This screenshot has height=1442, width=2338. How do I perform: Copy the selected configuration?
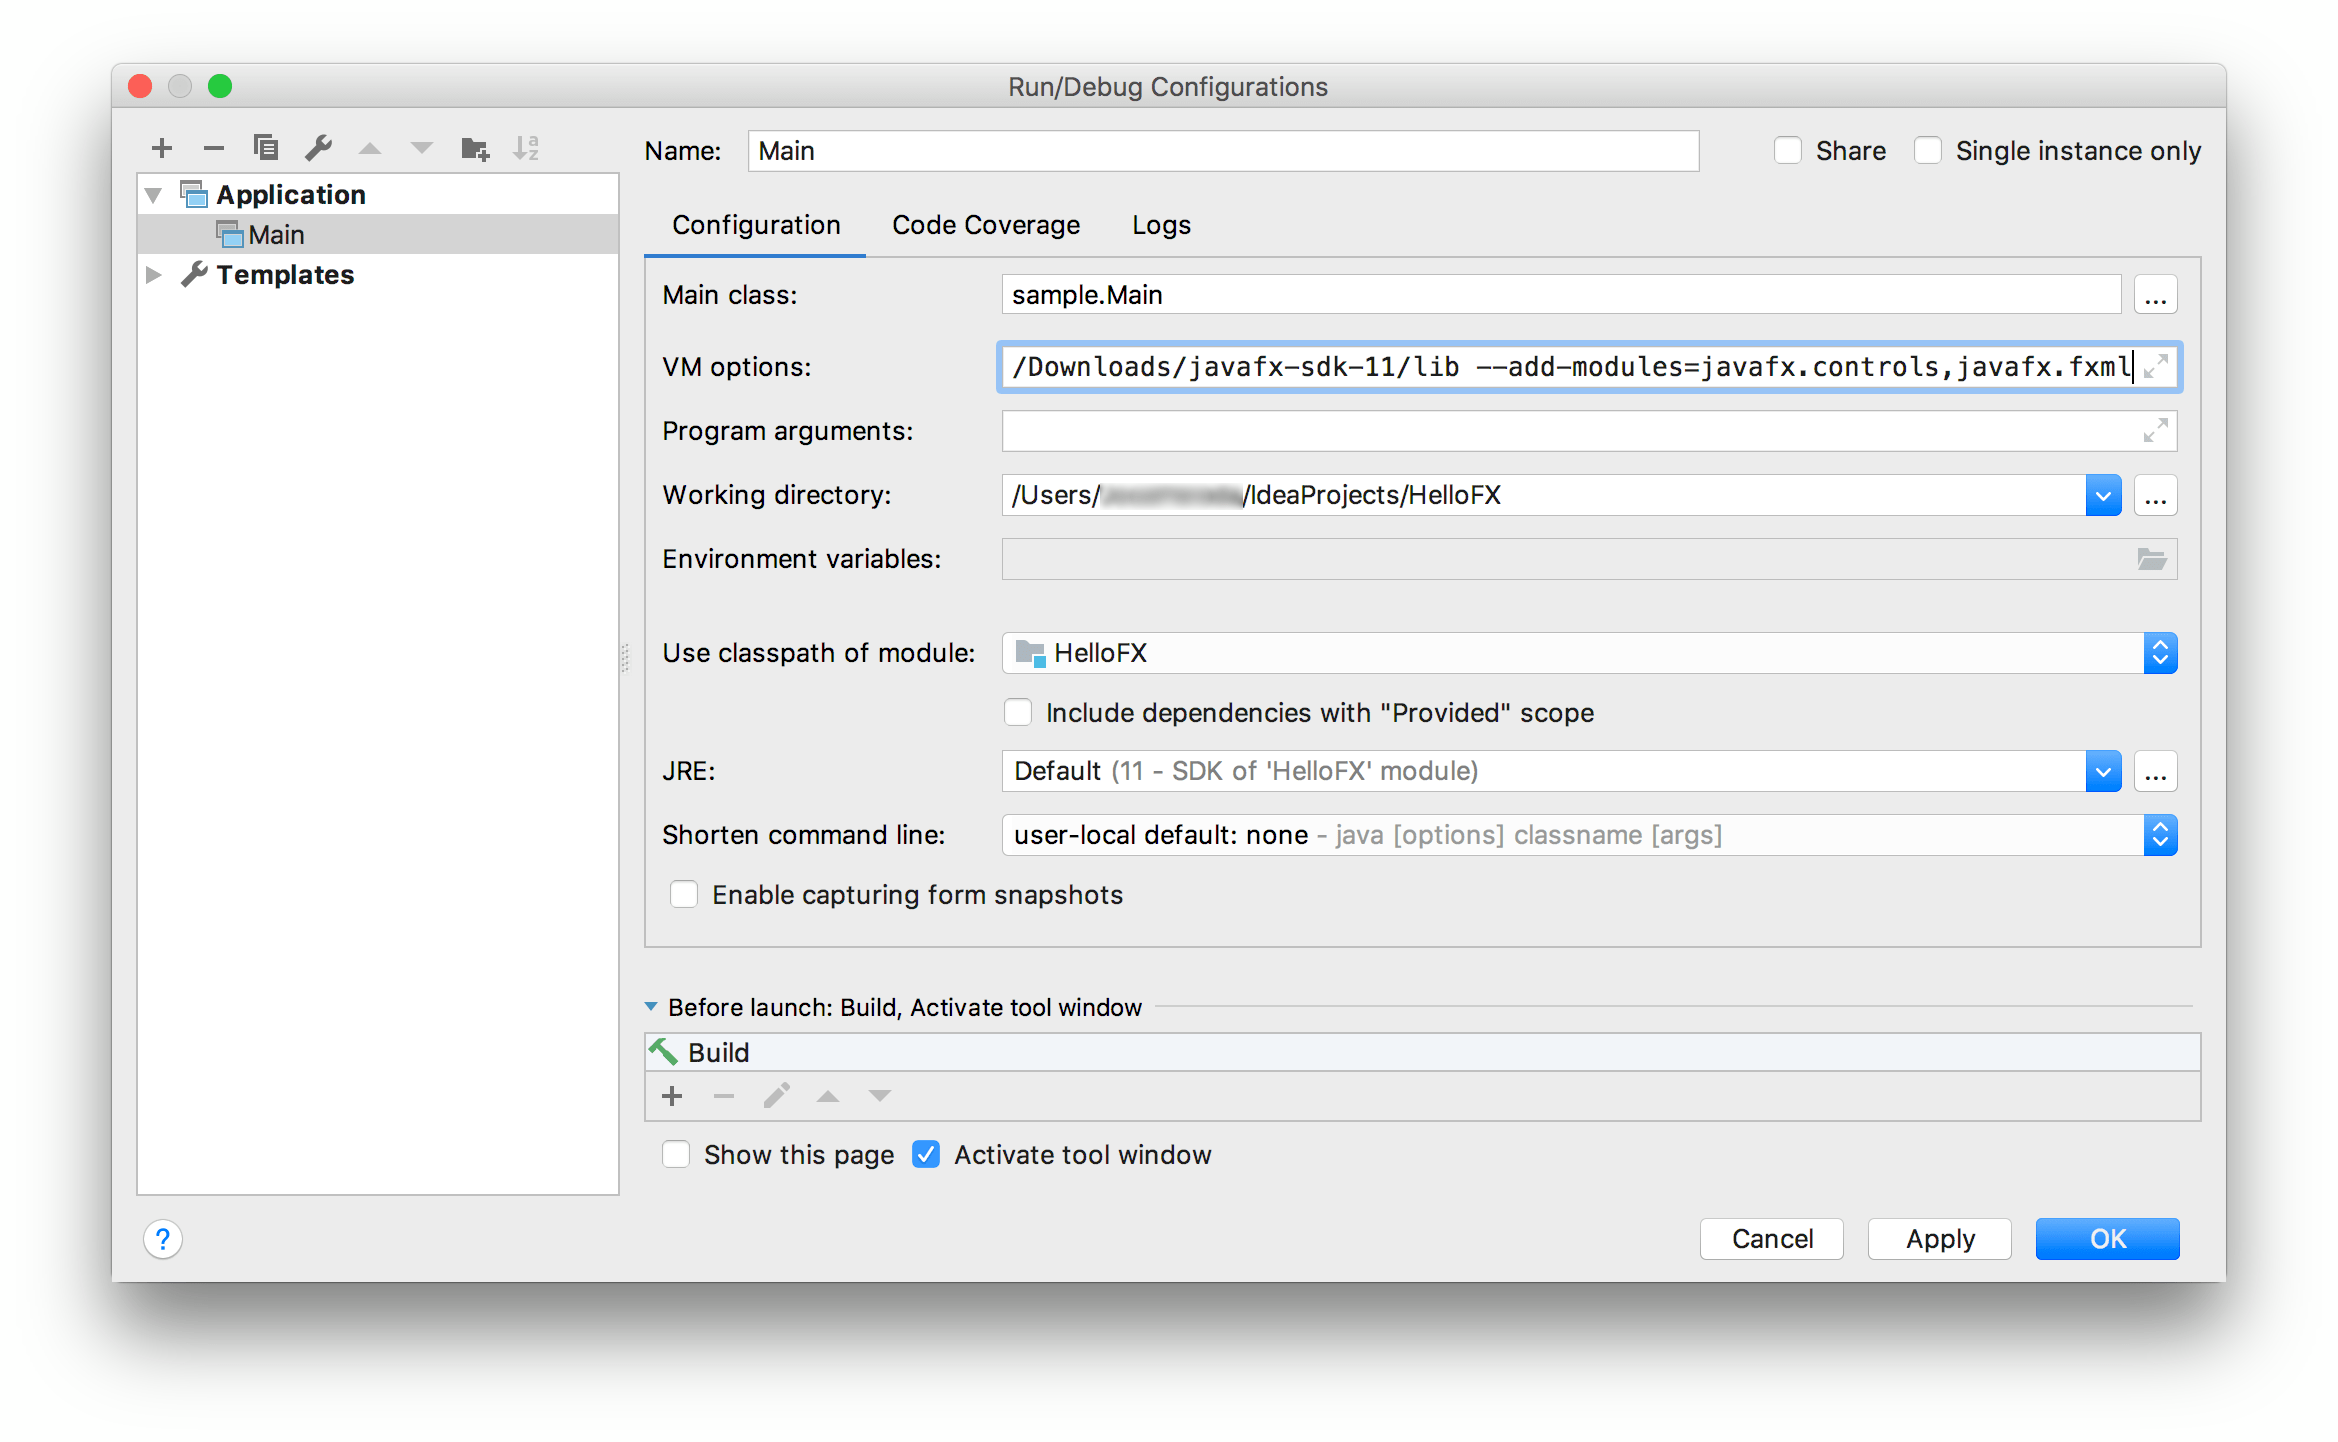click(x=265, y=149)
